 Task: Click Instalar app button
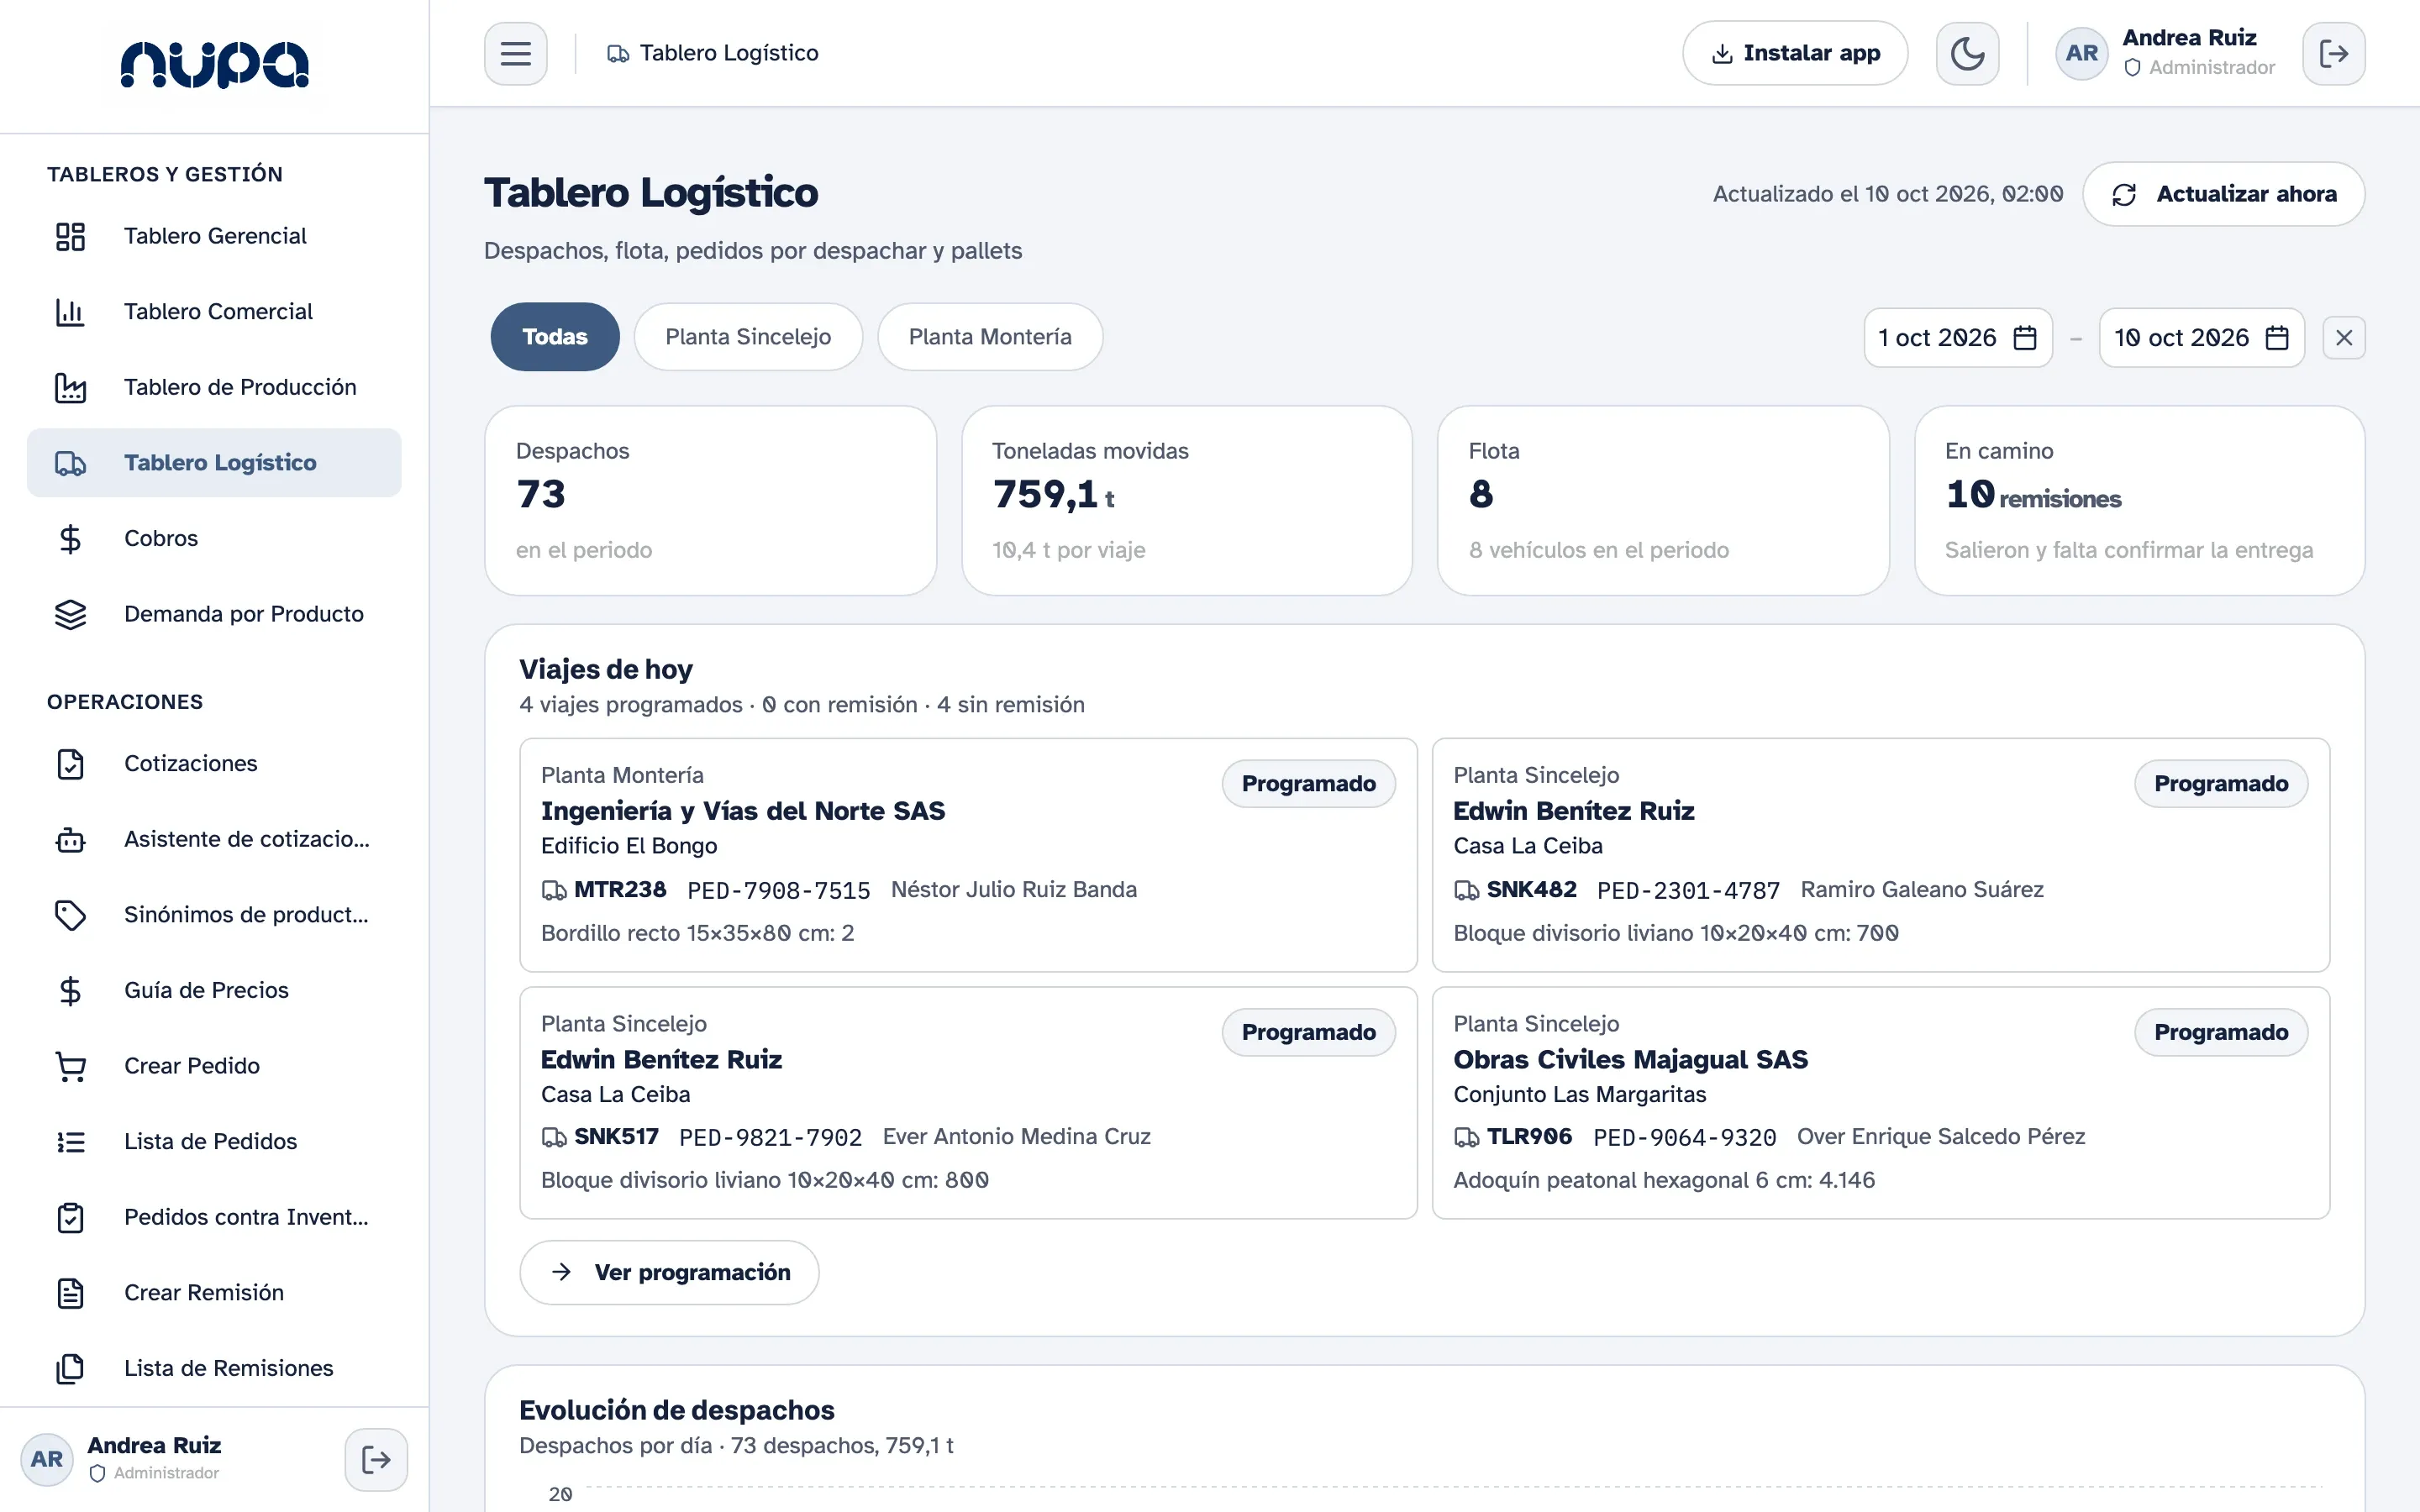point(1795,53)
